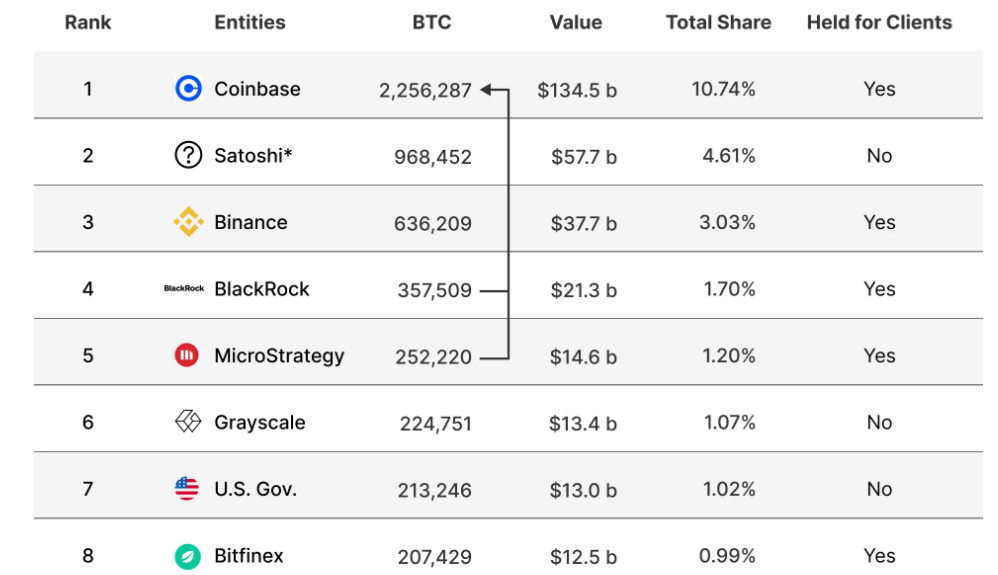Click the Value column header
The image size is (998, 575).
pyautogui.click(x=576, y=22)
